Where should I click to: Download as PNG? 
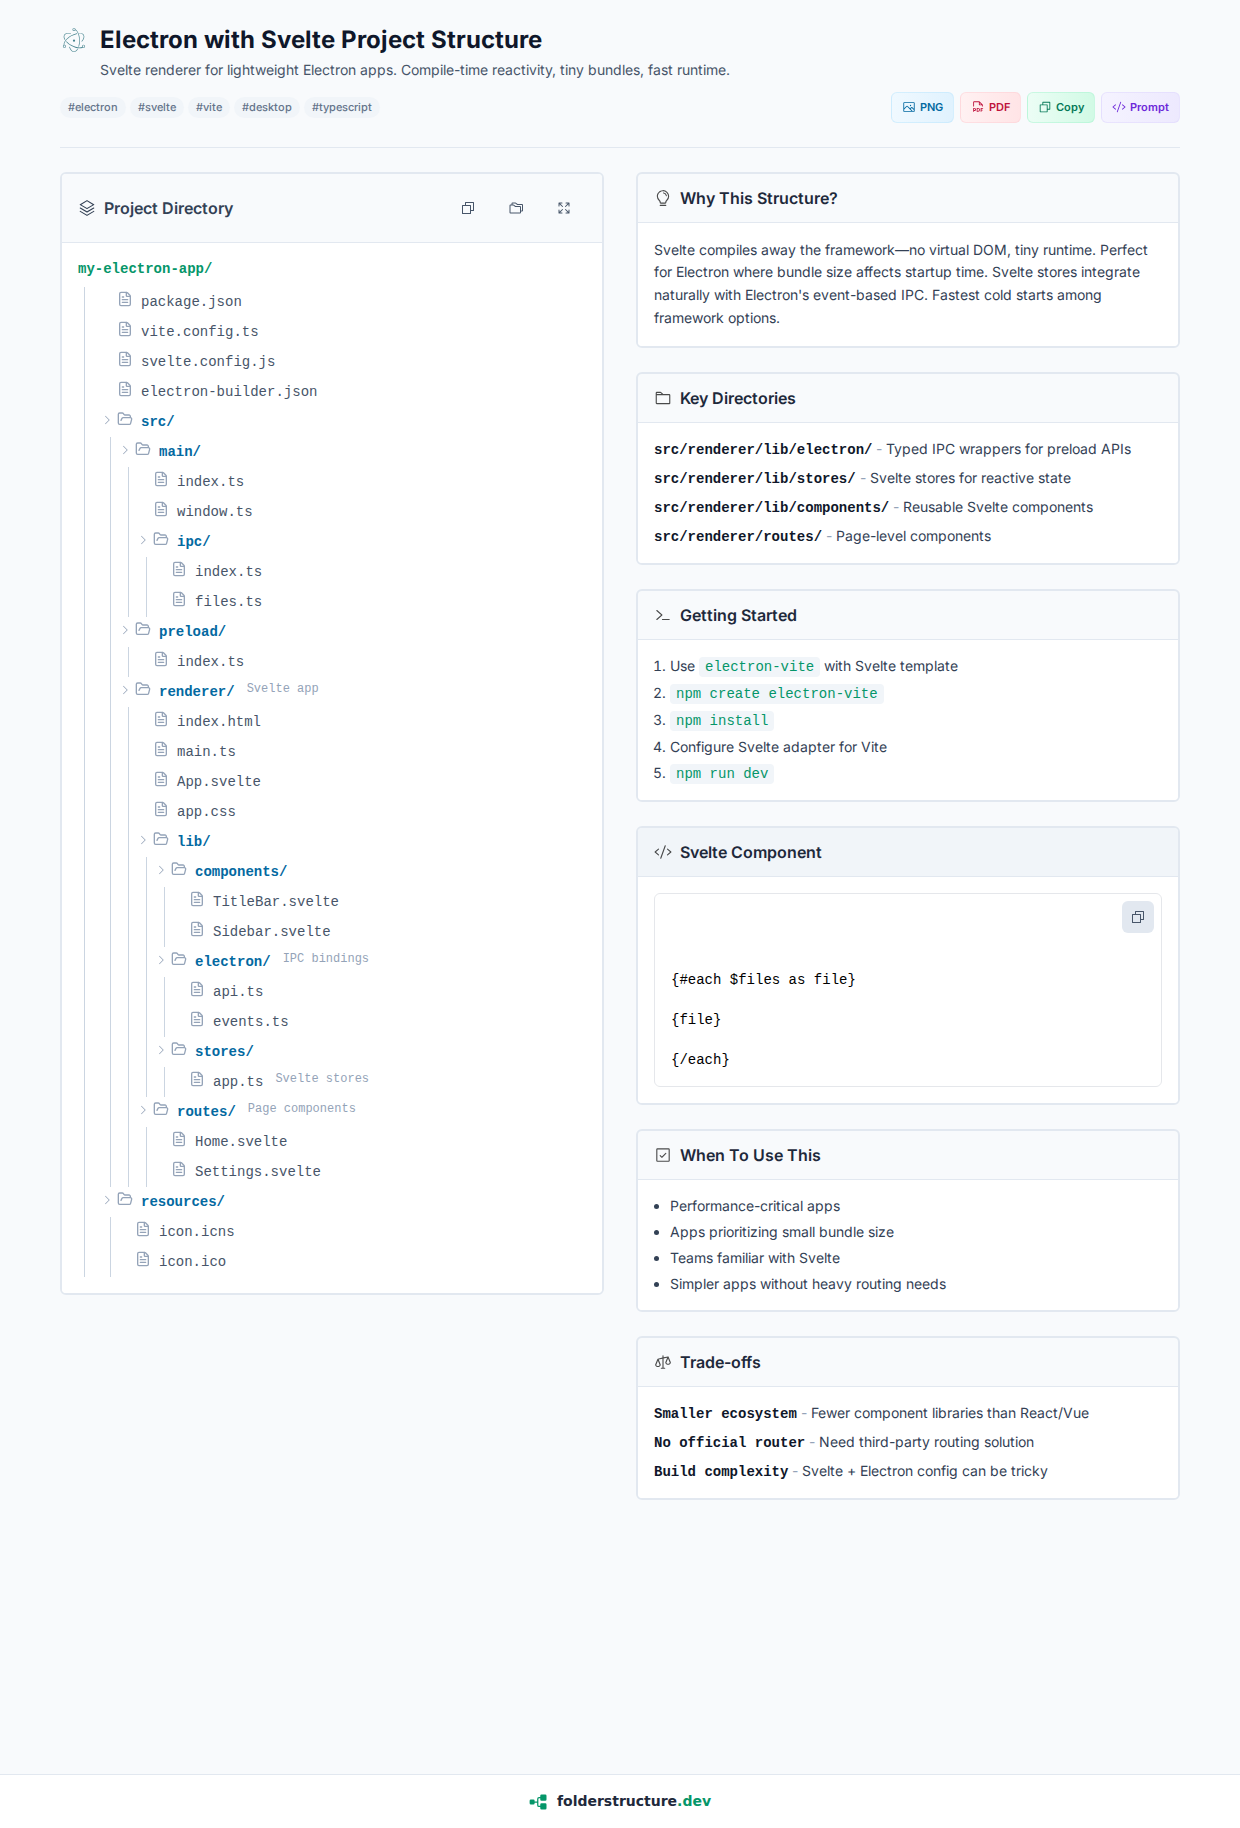[x=922, y=107]
